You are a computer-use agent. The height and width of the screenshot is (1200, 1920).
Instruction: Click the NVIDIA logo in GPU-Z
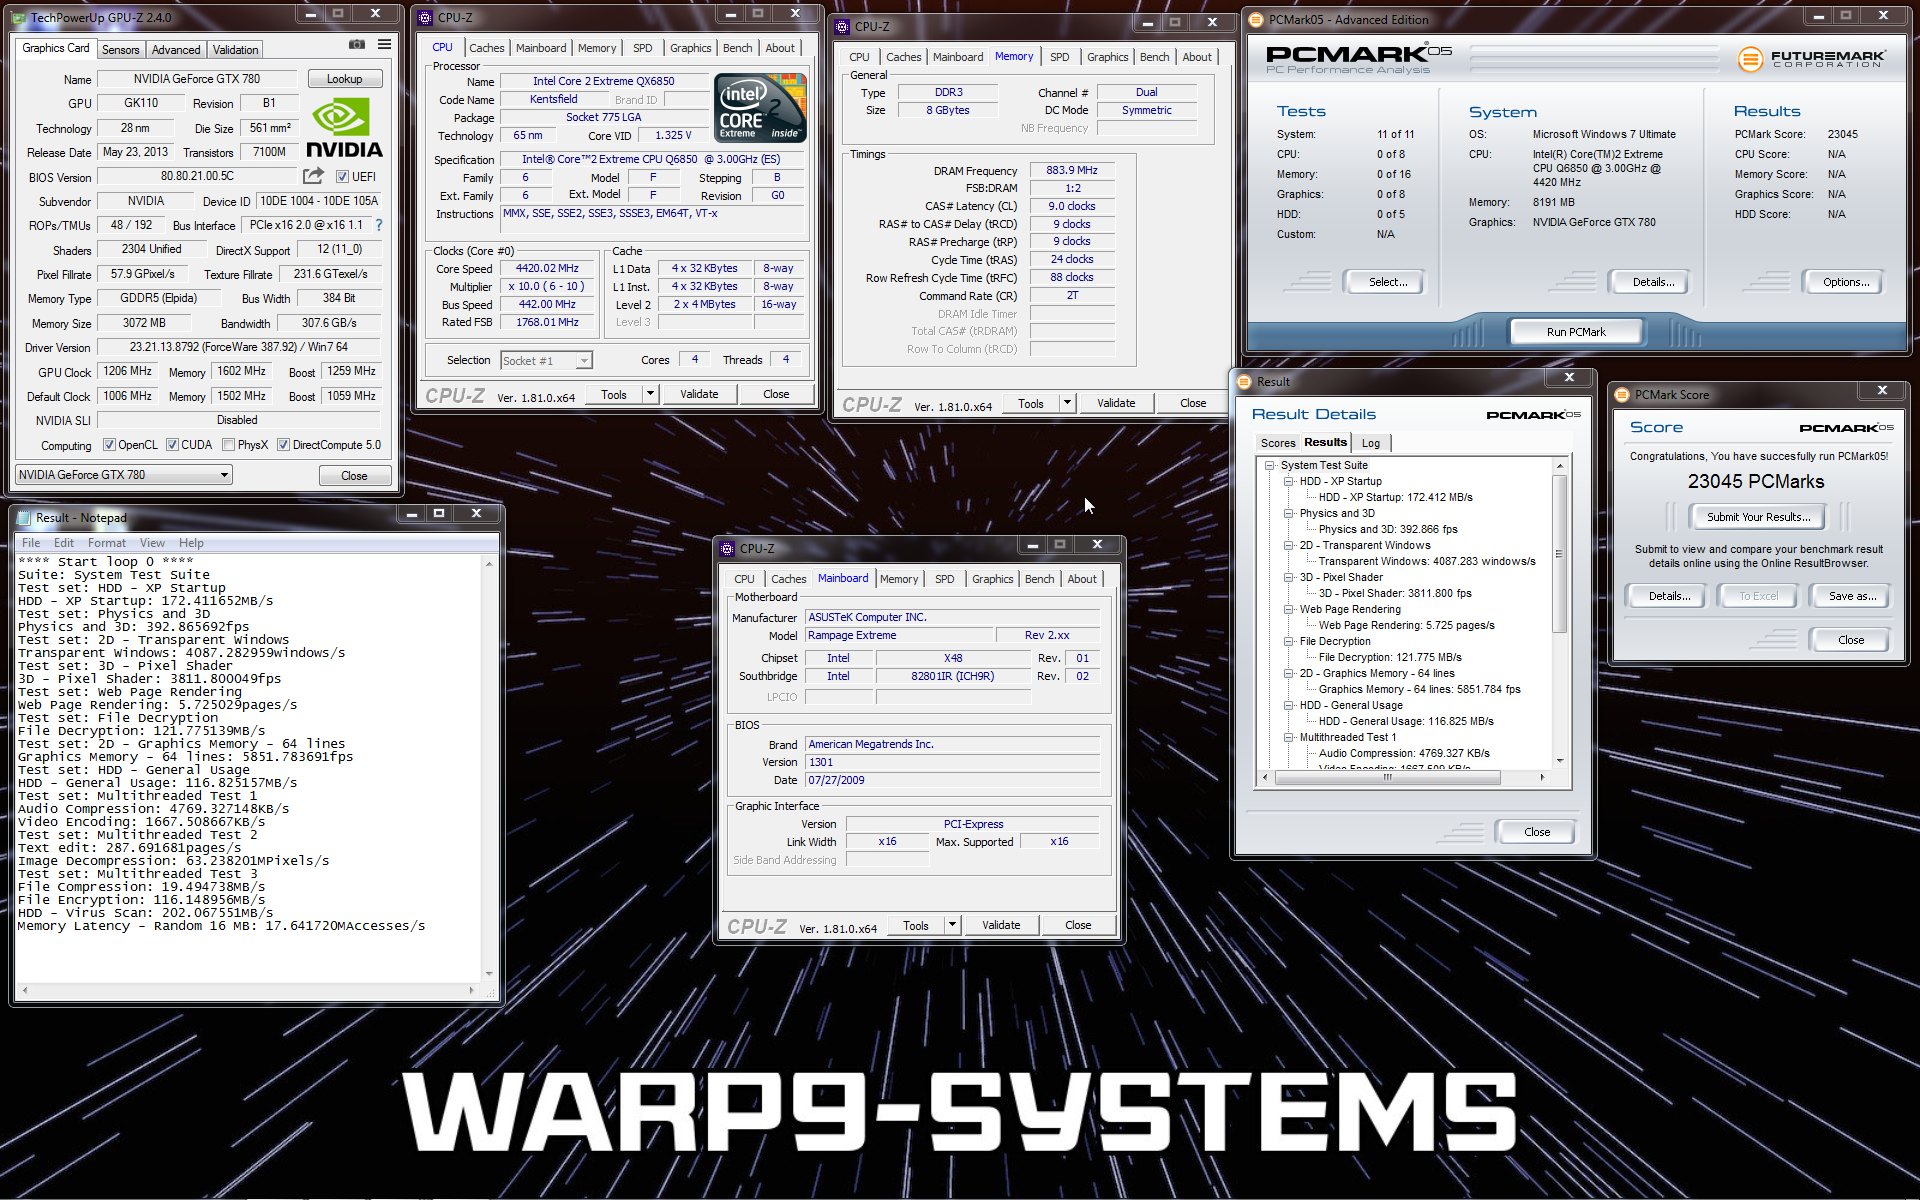coord(344,128)
